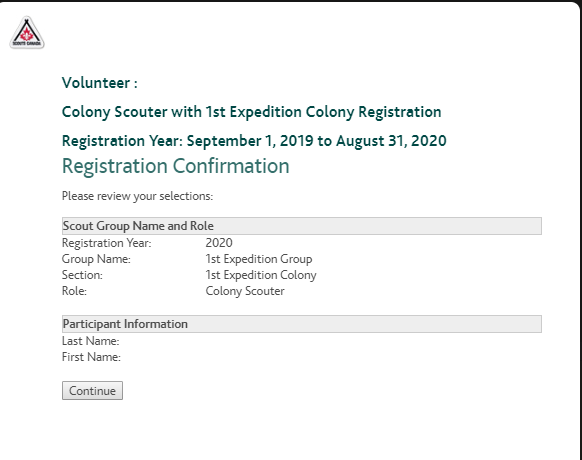Click the 'Section:' label
The width and height of the screenshot is (582, 460).
pos(82,275)
